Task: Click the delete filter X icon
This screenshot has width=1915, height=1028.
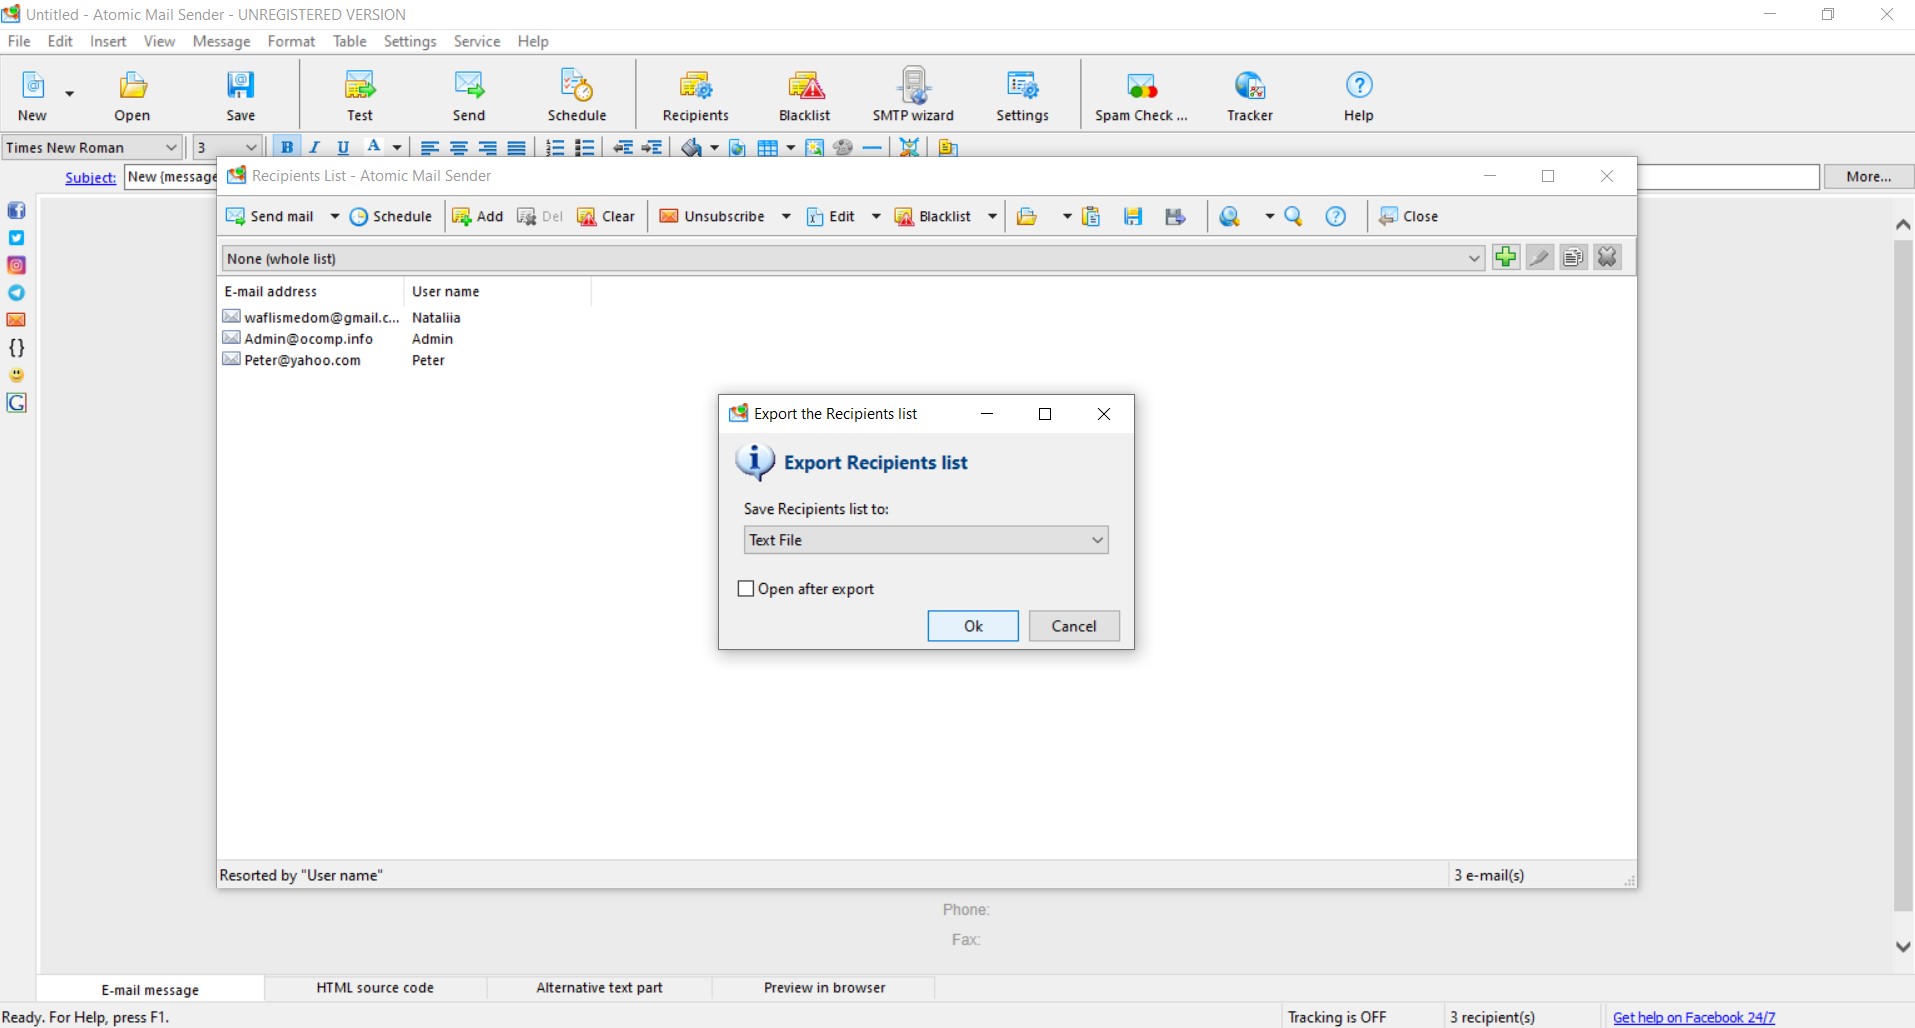Action: coord(1607,257)
